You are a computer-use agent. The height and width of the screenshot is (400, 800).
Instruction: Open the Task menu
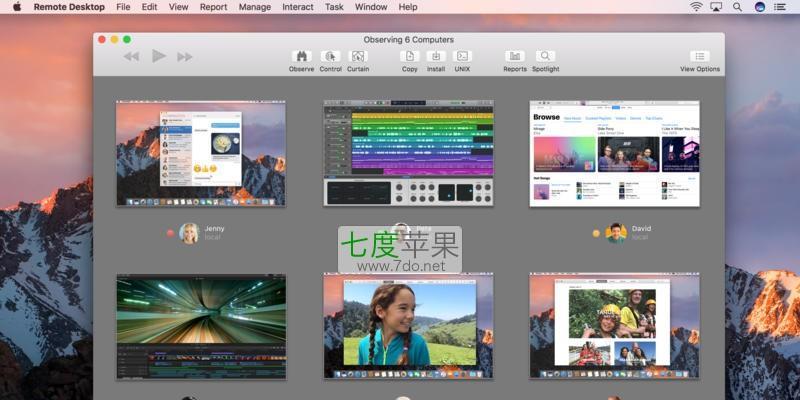pos(334,7)
